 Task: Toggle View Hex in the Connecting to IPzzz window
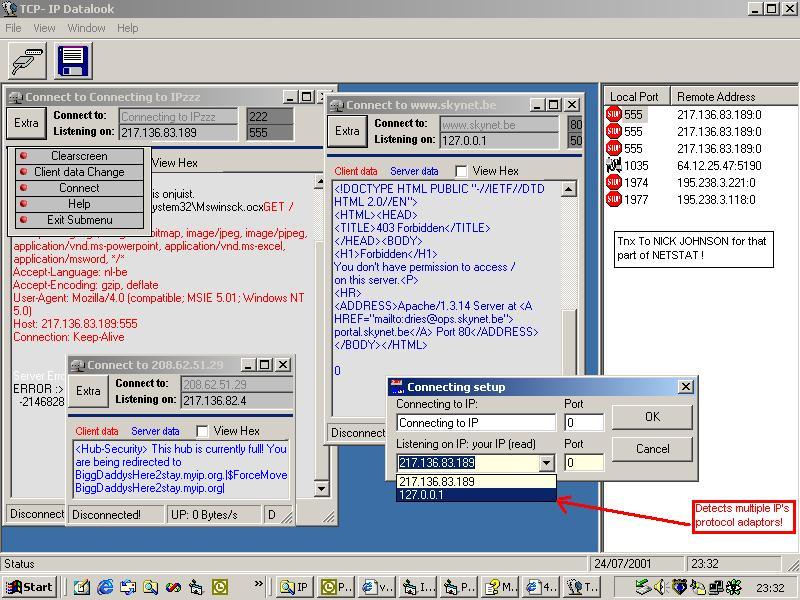(175, 163)
